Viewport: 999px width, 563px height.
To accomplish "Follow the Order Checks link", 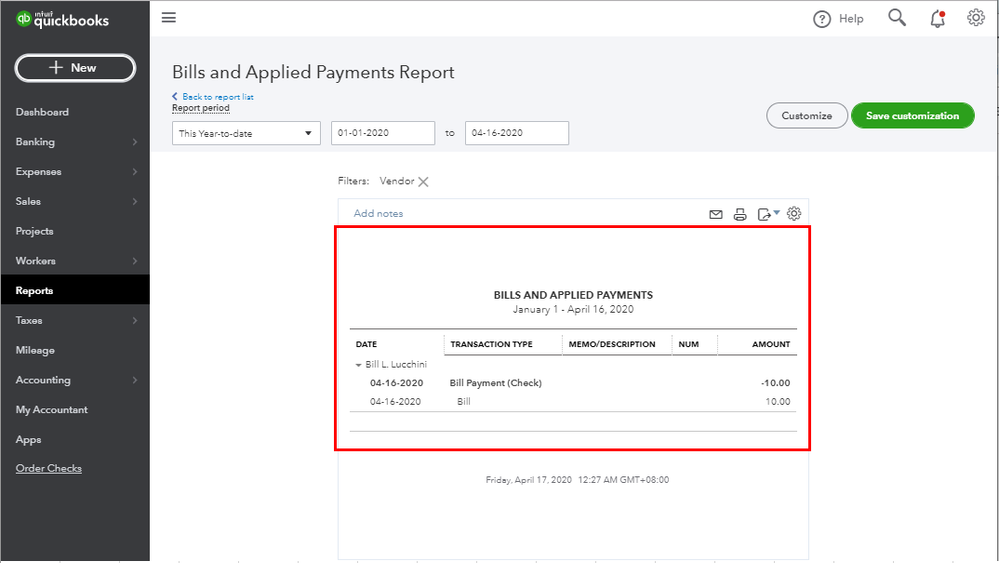I will pyautogui.click(x=48, y=468).
